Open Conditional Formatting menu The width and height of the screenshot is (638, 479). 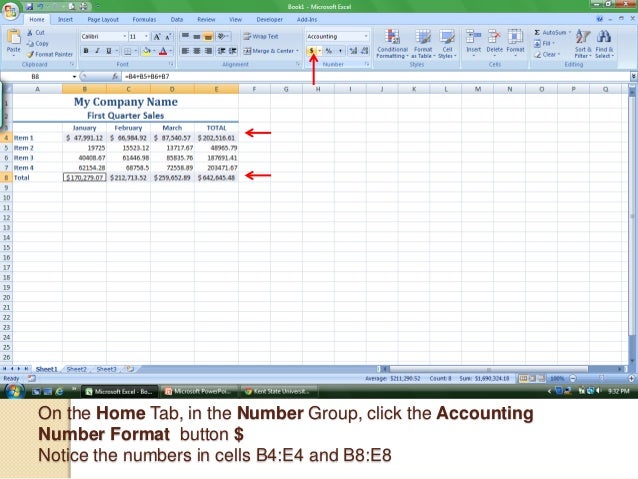[392, 44]
